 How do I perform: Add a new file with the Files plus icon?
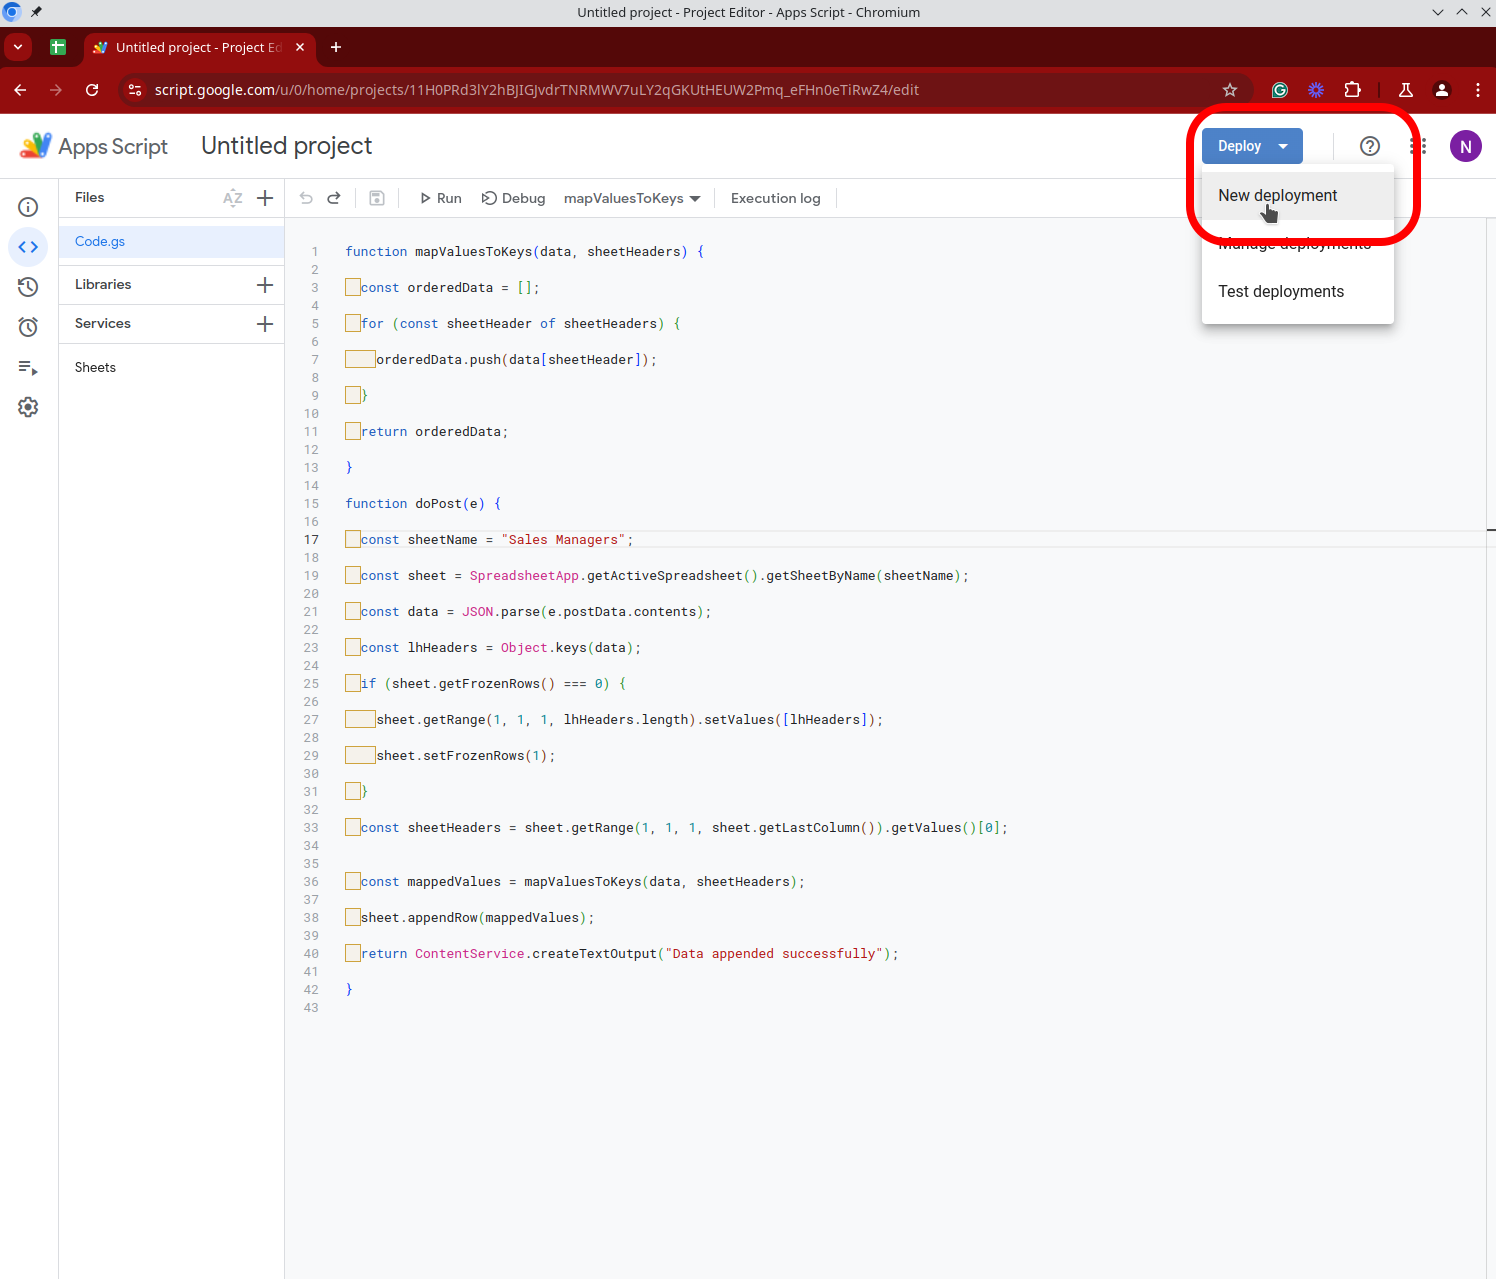pyautogui.click(x=265, y=198)
